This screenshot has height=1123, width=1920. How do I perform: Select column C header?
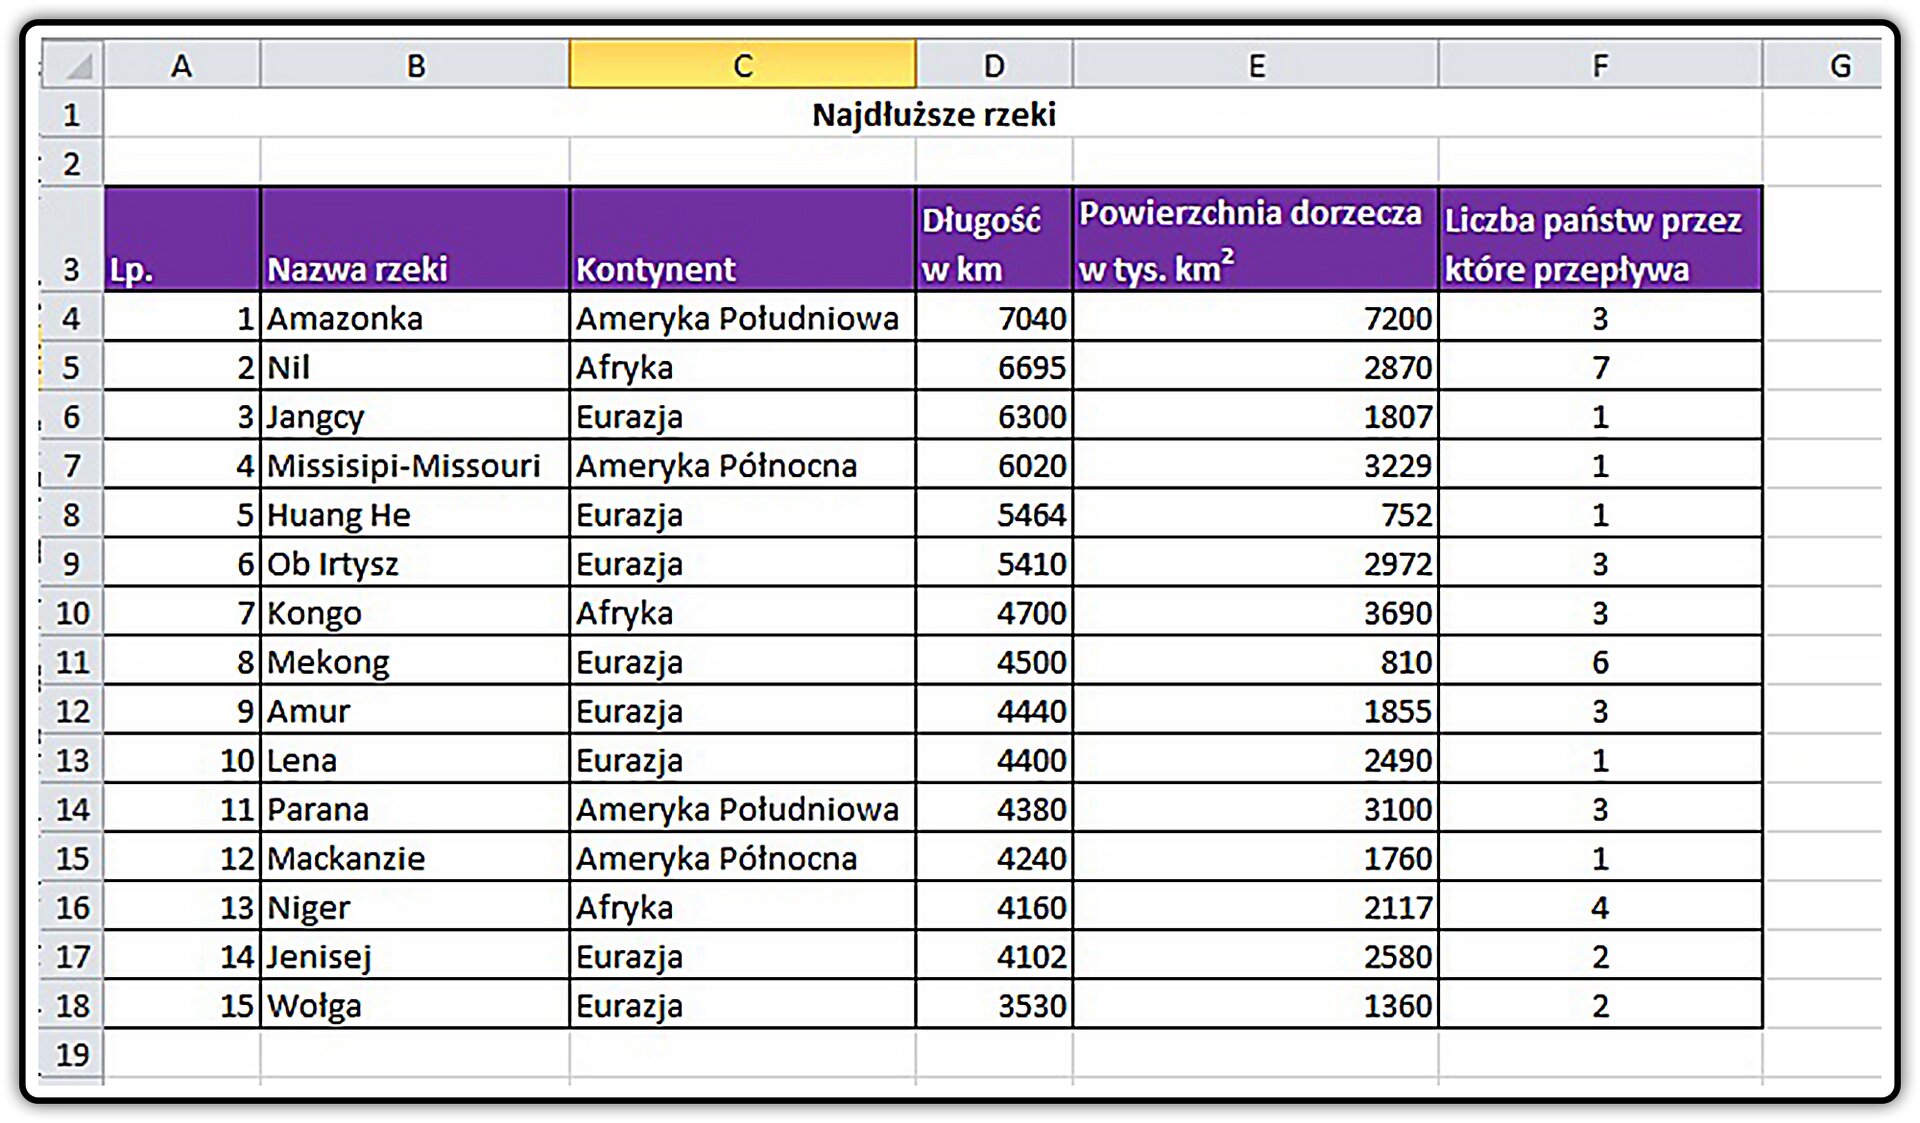(x=743, y=65)
